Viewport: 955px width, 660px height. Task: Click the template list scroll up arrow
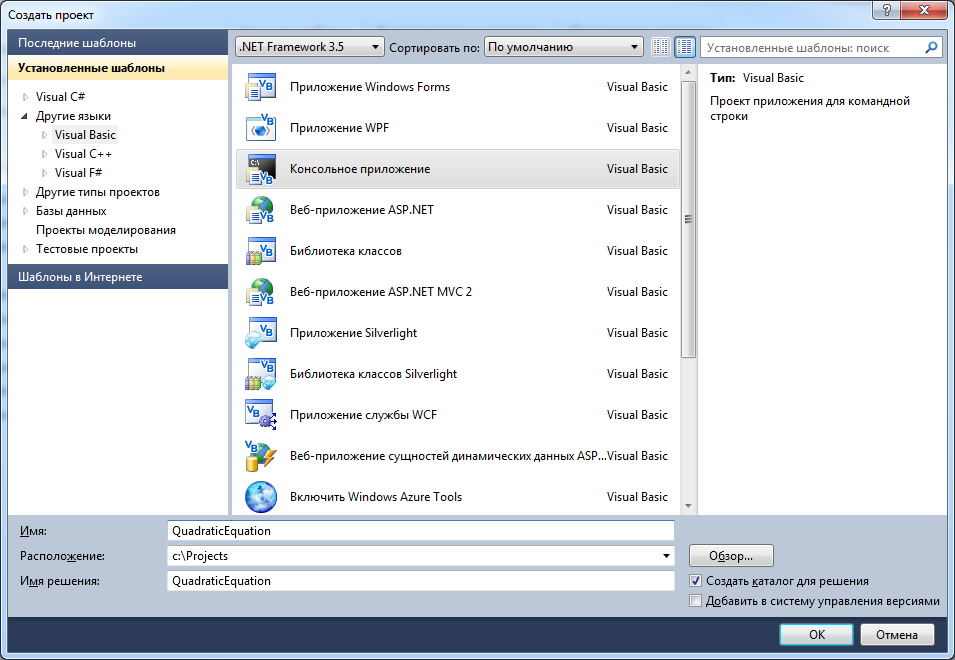click(x=688, y=73)
